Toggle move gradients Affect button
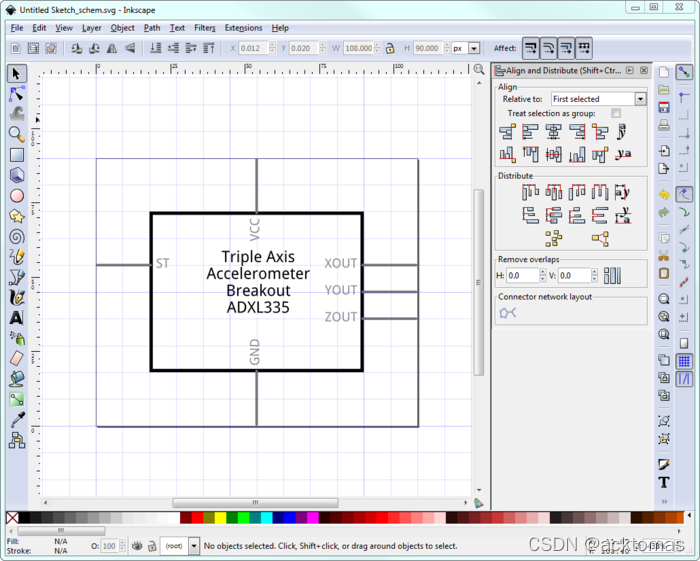This screenshot has height=561, width=700. [x=566, y=48]
